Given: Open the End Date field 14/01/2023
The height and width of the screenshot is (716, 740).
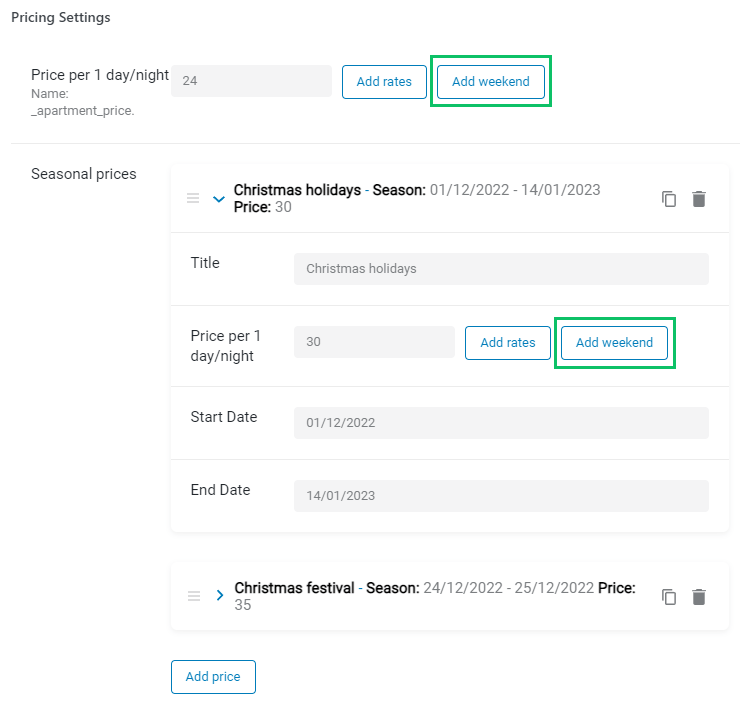Looking at the screenshot, I should [501, 496].
